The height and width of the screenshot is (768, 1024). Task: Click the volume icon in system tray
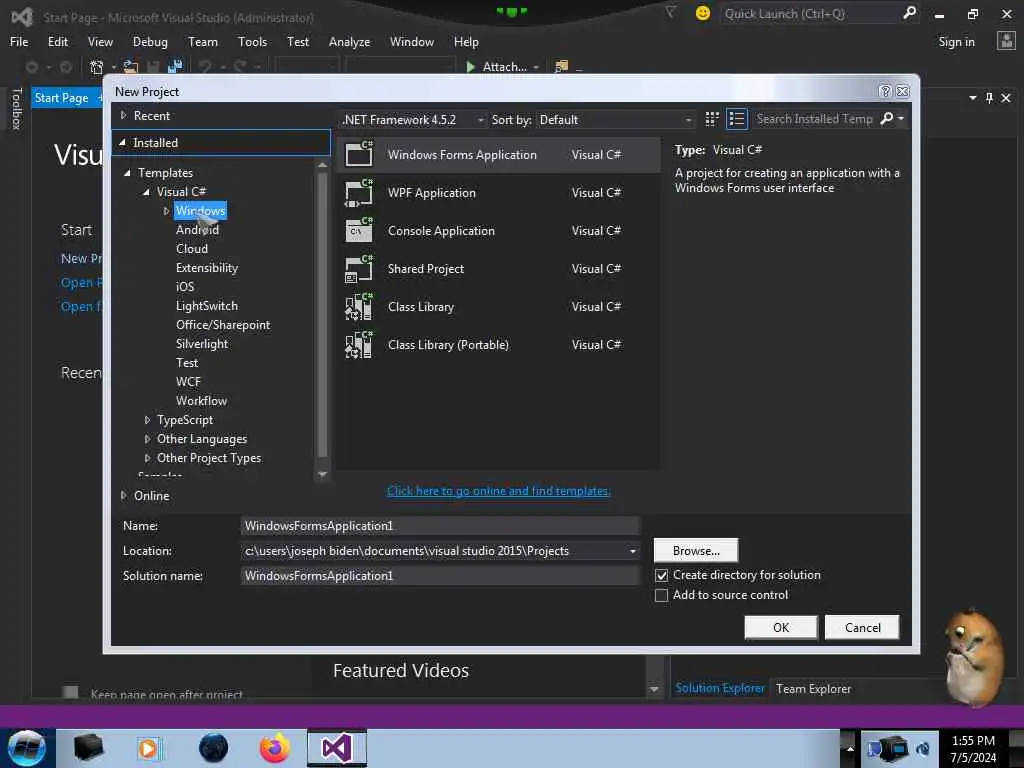tap(923, 748)
